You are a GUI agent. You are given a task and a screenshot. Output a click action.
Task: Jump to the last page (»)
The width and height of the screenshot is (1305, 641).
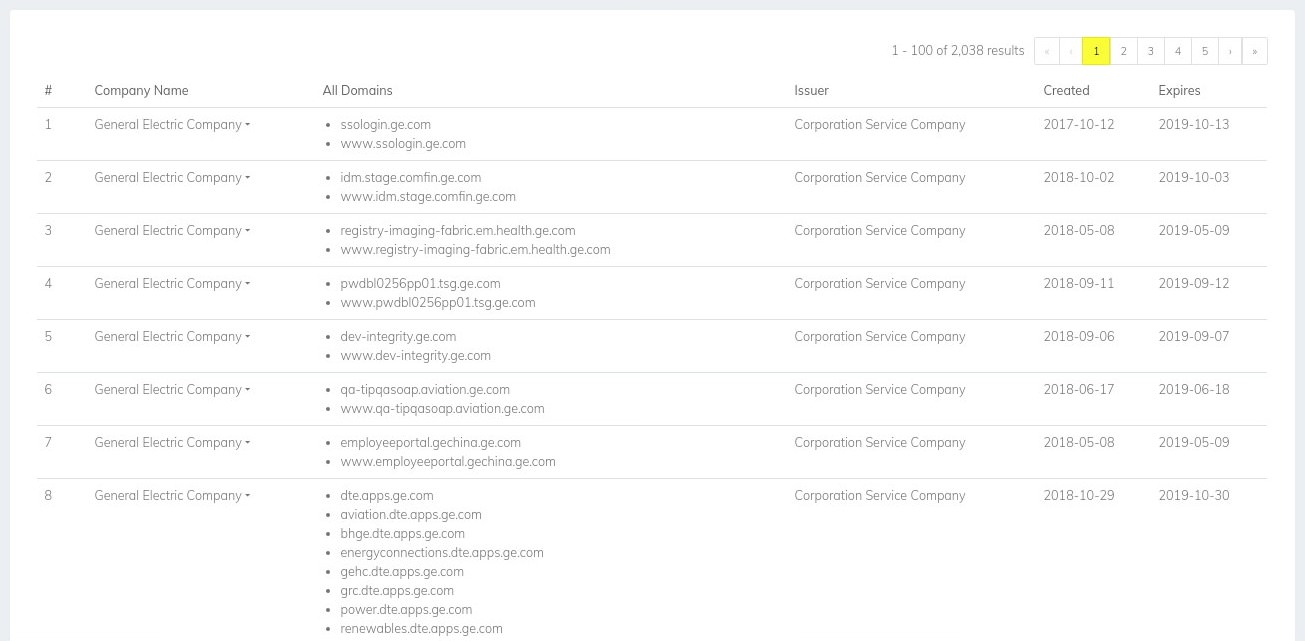pyautogui.click(x=1255, y=51)
